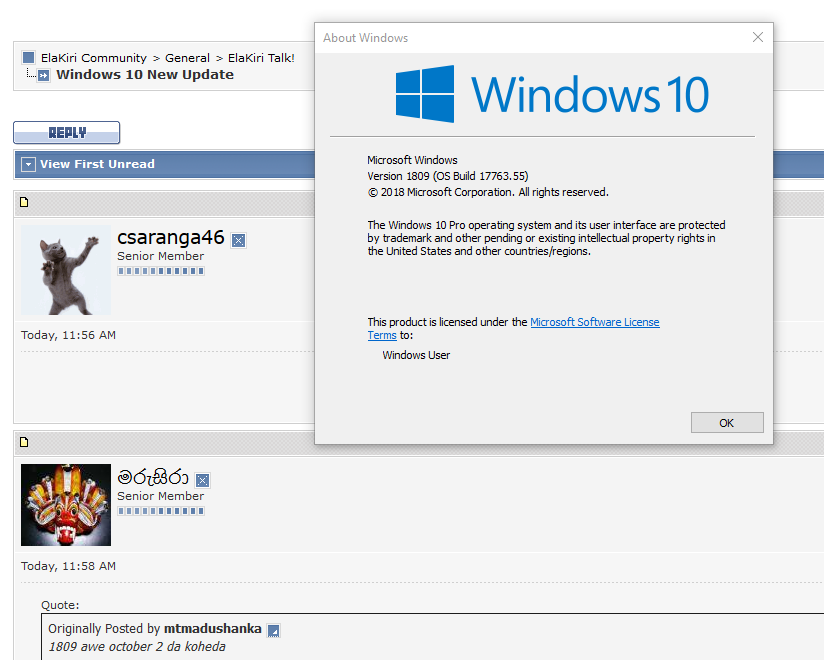Click OK in About Windows dialog
Screen dimensions: 824x660
point(727,422)
